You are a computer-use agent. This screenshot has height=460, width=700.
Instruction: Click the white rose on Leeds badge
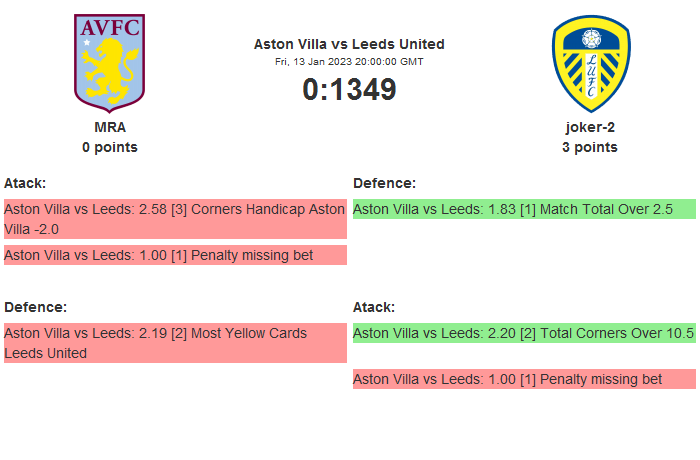pos(590,39)
